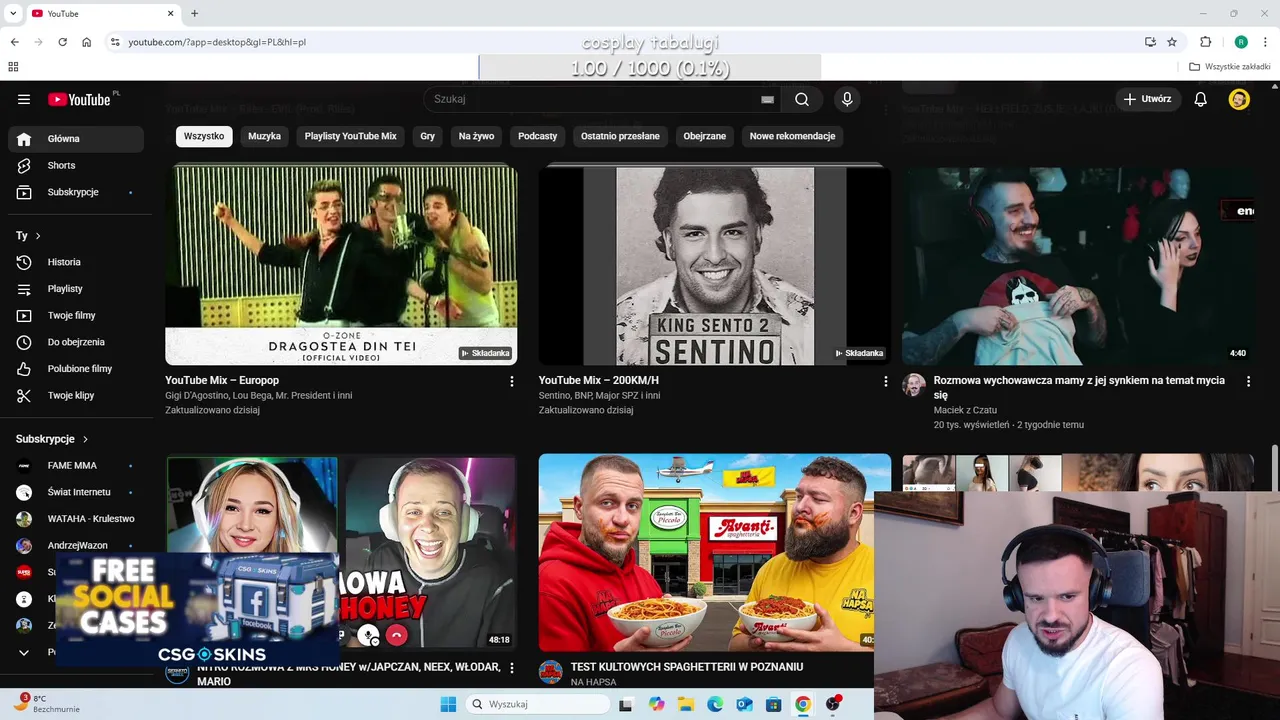Reload the page in Chrome
The width and height of the screenshot is (1280, 720).
[62, 42]
